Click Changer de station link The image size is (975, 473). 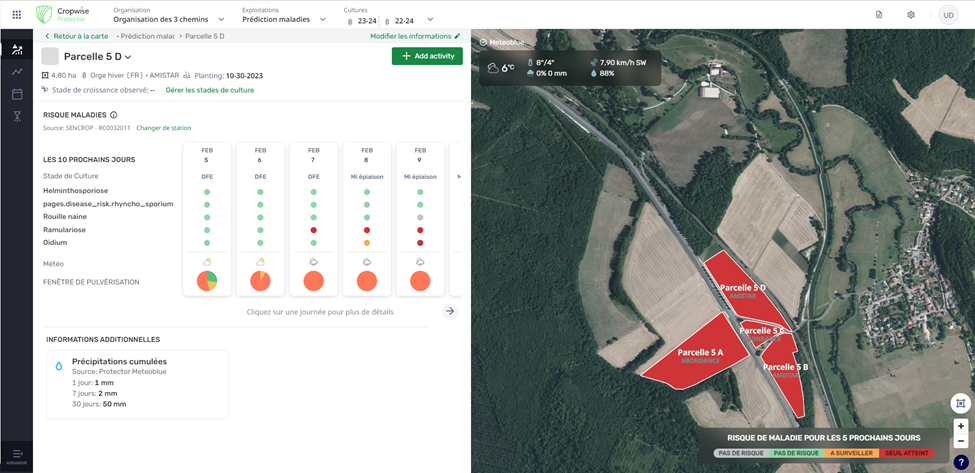tap(163, 128)
